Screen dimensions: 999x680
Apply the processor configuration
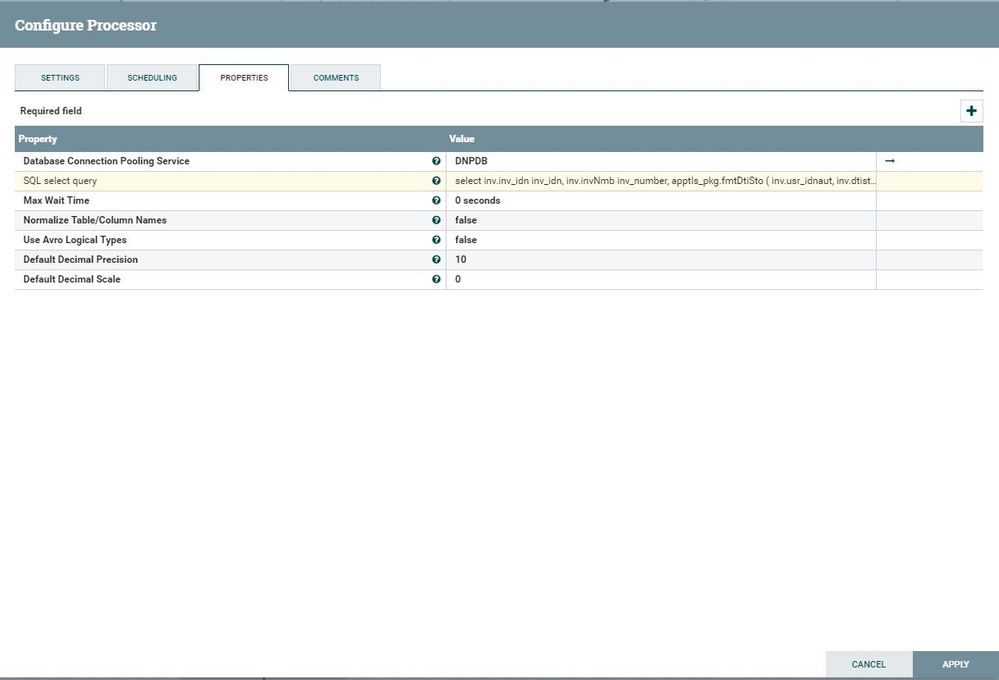955,664
